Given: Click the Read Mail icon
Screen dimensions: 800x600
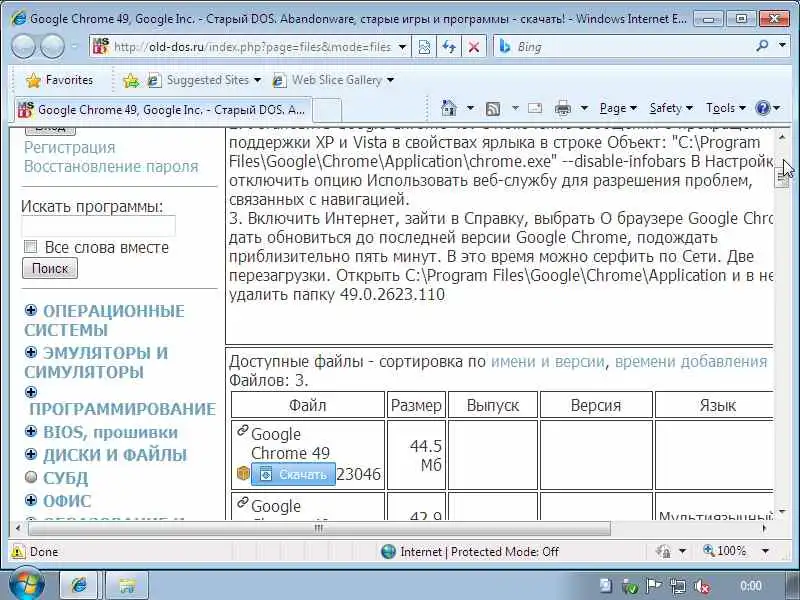Looking at the screenshot, I should tap(535, 108).
